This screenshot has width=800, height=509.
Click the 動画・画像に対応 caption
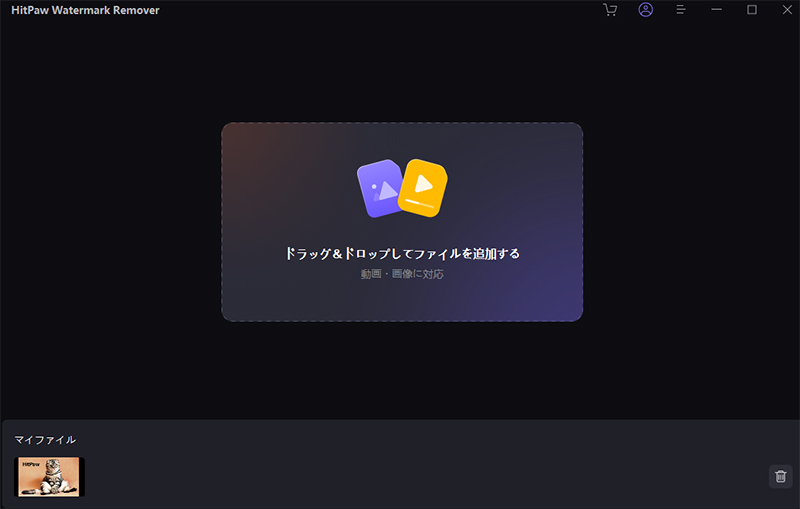pyautogui.click(x=402, y=274)
